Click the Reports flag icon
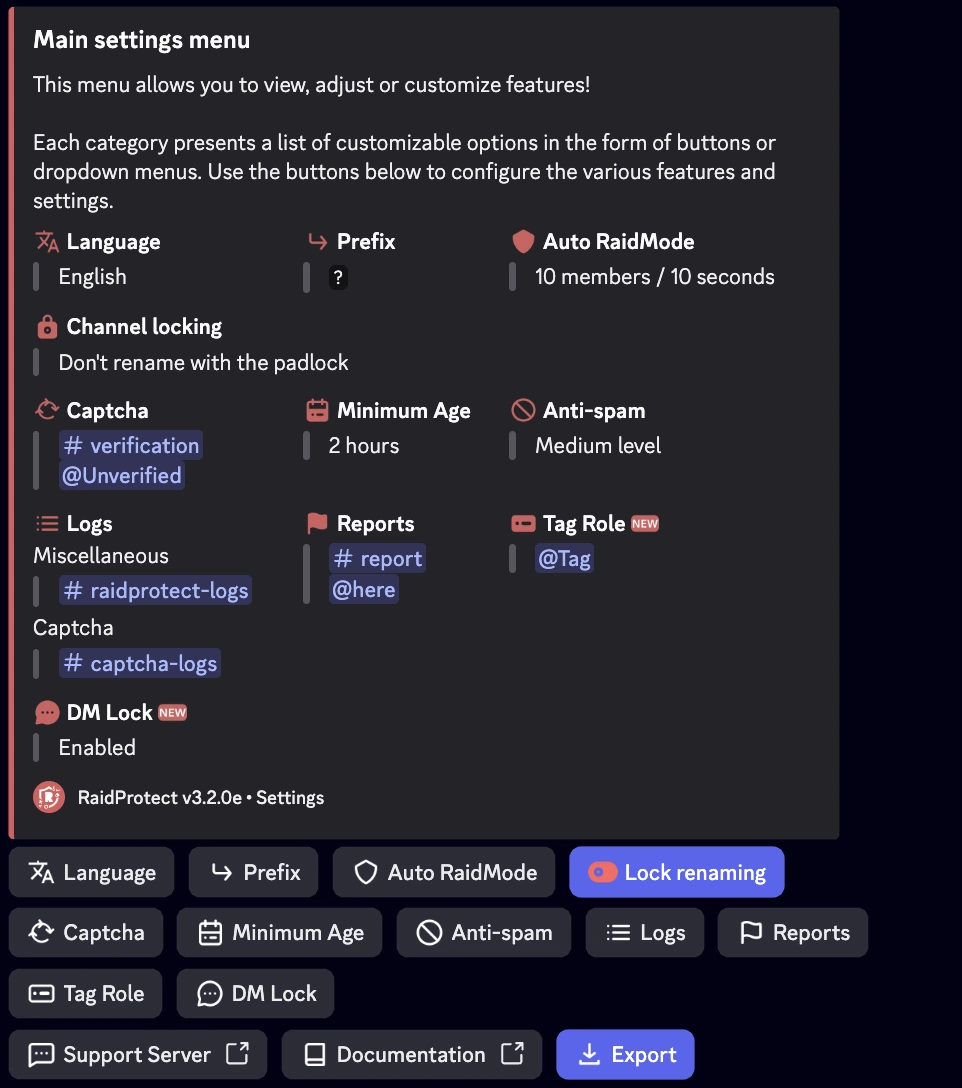 tap(314, 523)
